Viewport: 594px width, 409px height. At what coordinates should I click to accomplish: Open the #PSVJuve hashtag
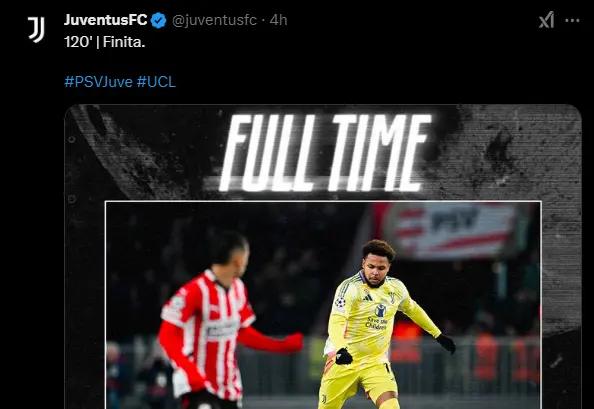(98, 82)
